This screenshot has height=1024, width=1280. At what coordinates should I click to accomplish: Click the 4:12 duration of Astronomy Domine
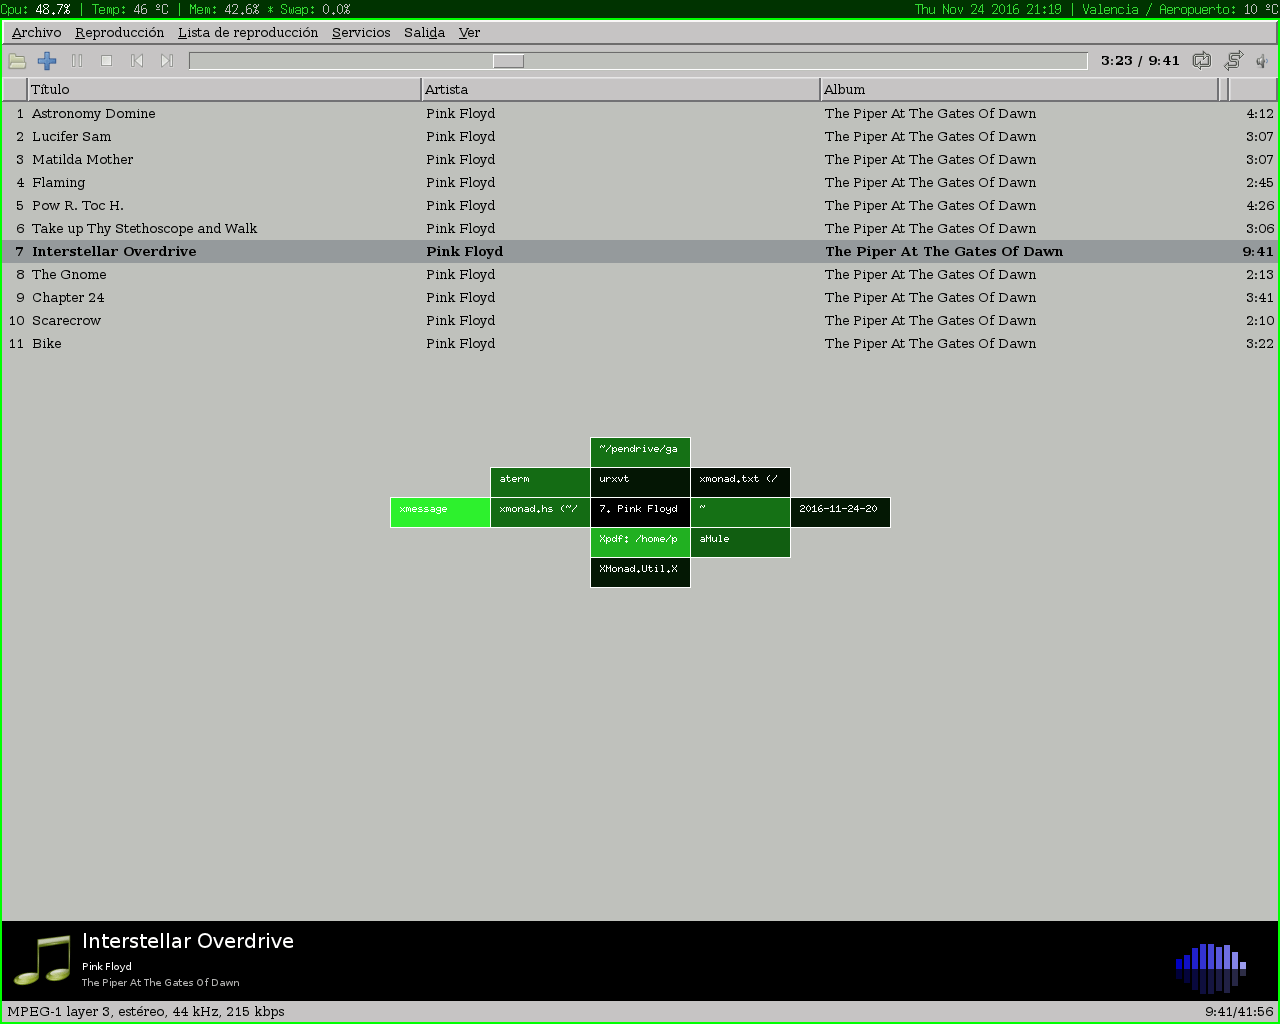point(1260,114)
